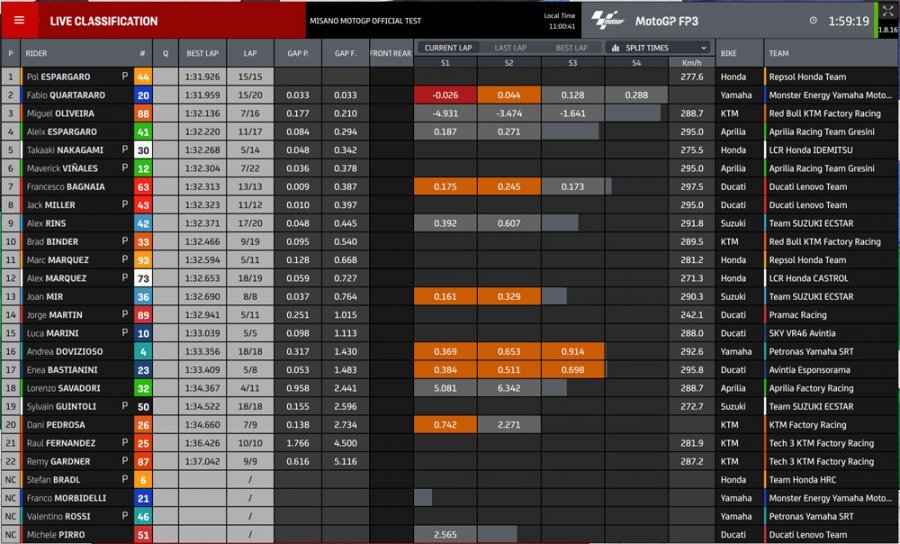Click rider number badge 32
900x544 pixels.
pos(143,388)
